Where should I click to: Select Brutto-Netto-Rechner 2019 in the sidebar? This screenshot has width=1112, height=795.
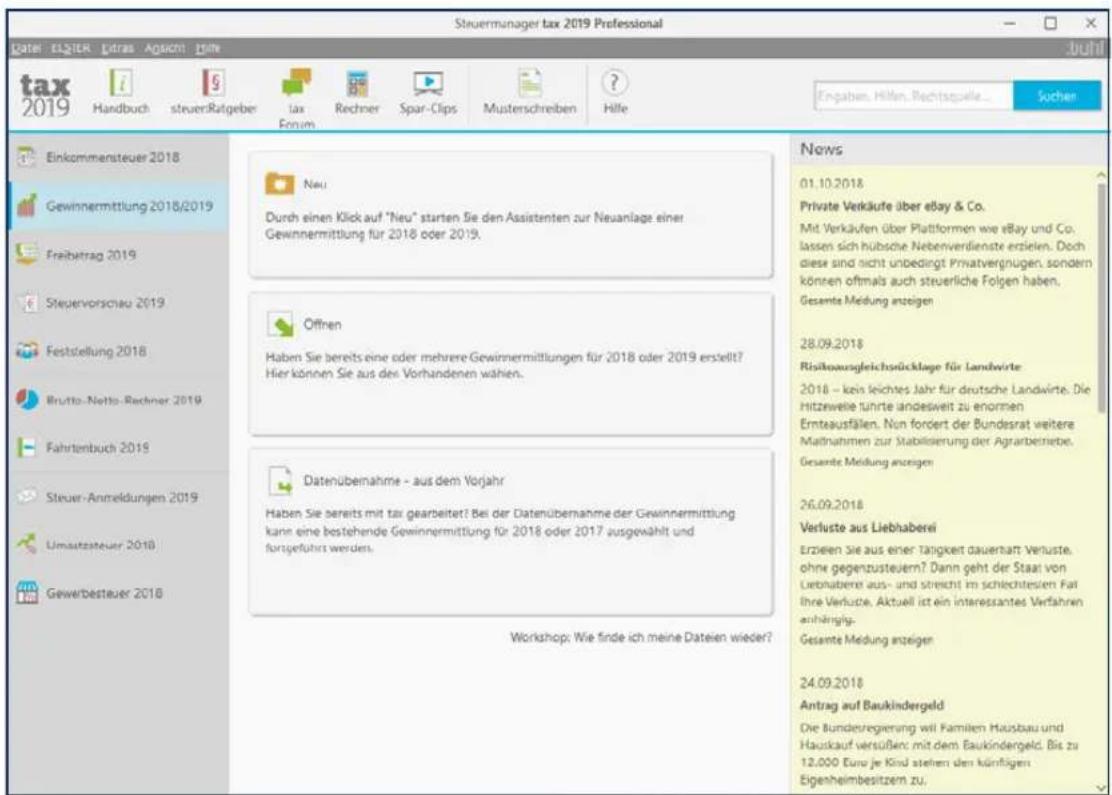119,400
